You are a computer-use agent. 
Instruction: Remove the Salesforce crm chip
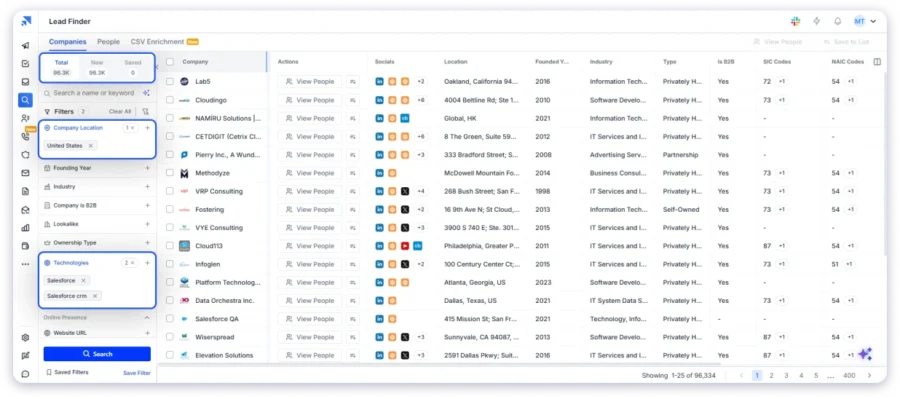(95, 296)
